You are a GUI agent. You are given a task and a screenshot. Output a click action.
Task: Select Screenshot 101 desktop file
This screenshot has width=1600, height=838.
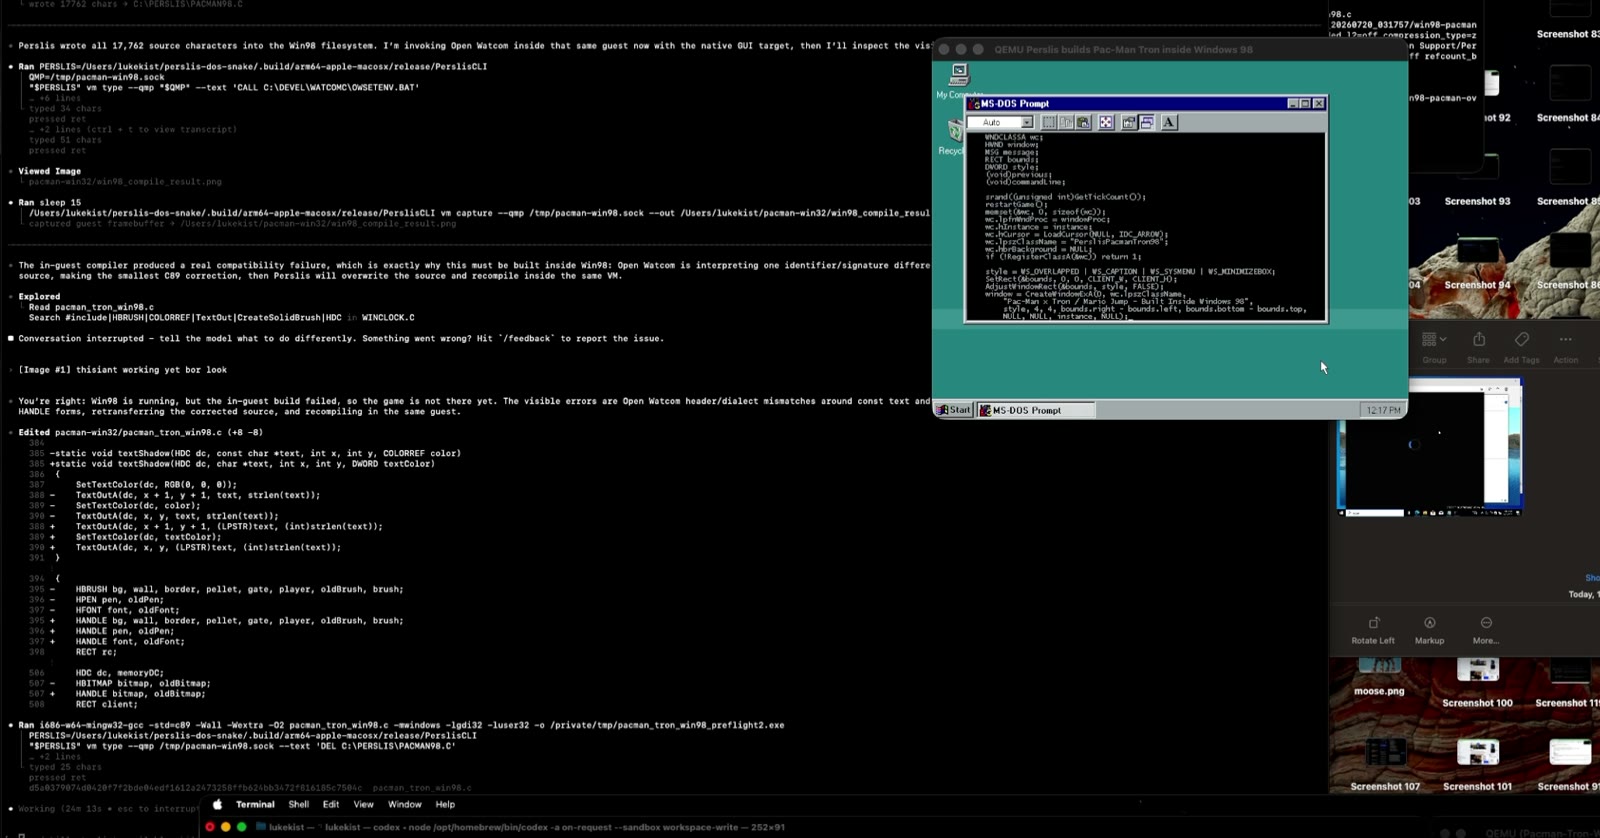[x=1477, y=765]
